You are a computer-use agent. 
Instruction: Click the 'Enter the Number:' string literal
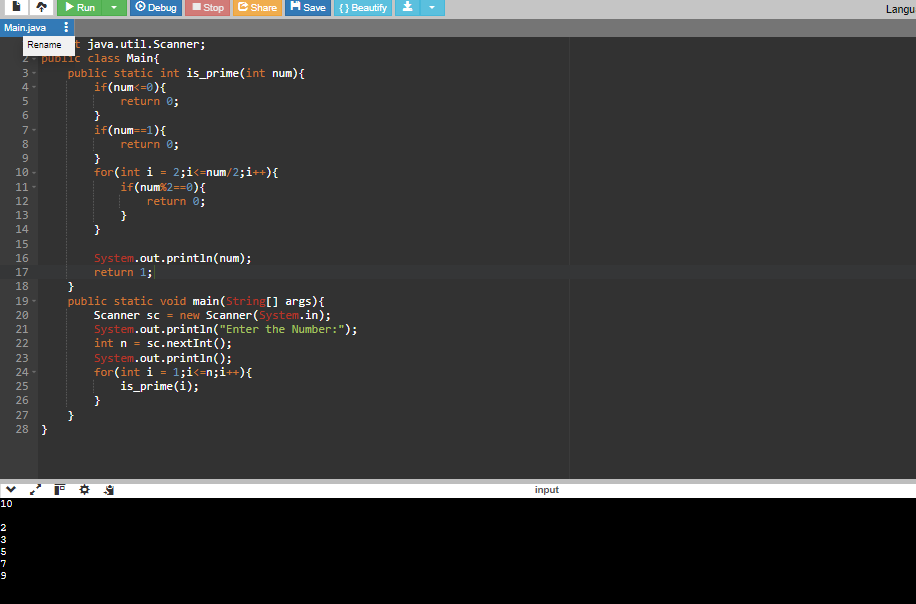pyautogui.click(x=282, y=329)
